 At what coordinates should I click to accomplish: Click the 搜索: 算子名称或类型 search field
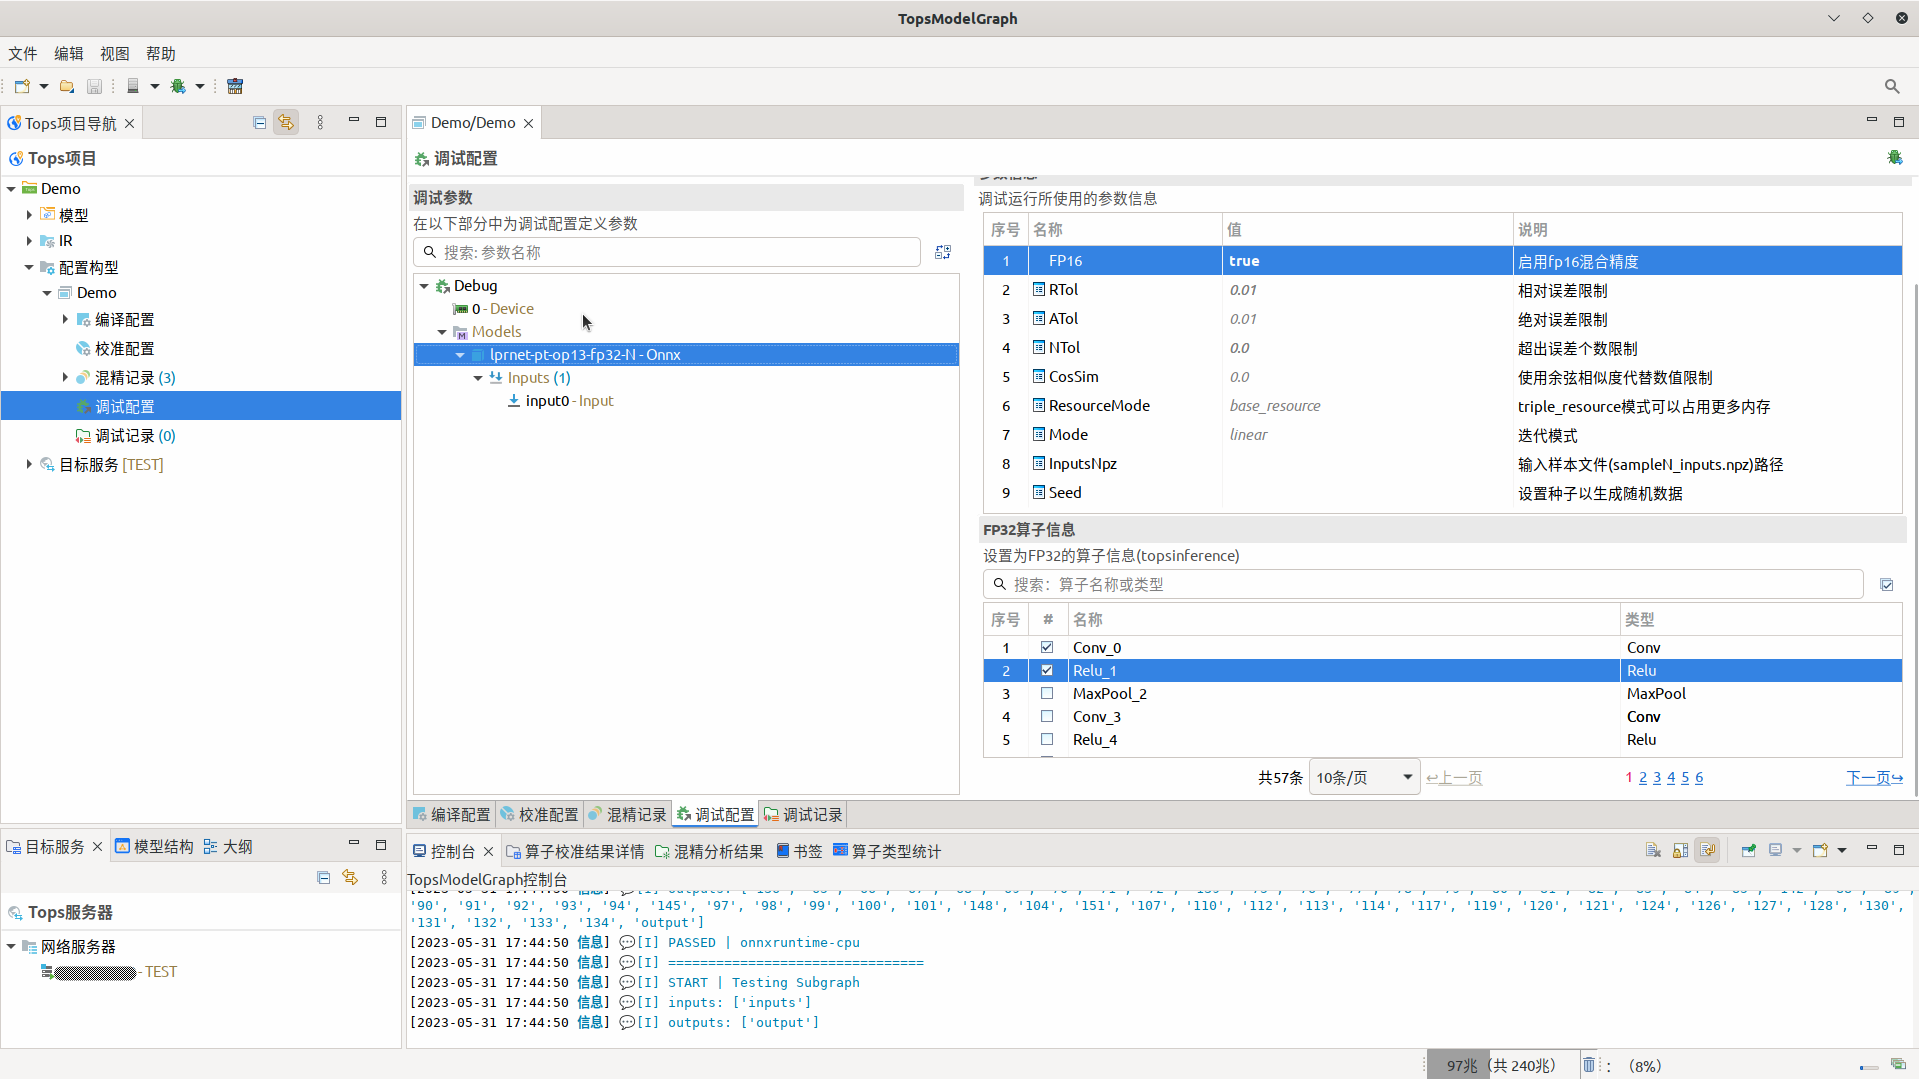[x=1423, y=584]
